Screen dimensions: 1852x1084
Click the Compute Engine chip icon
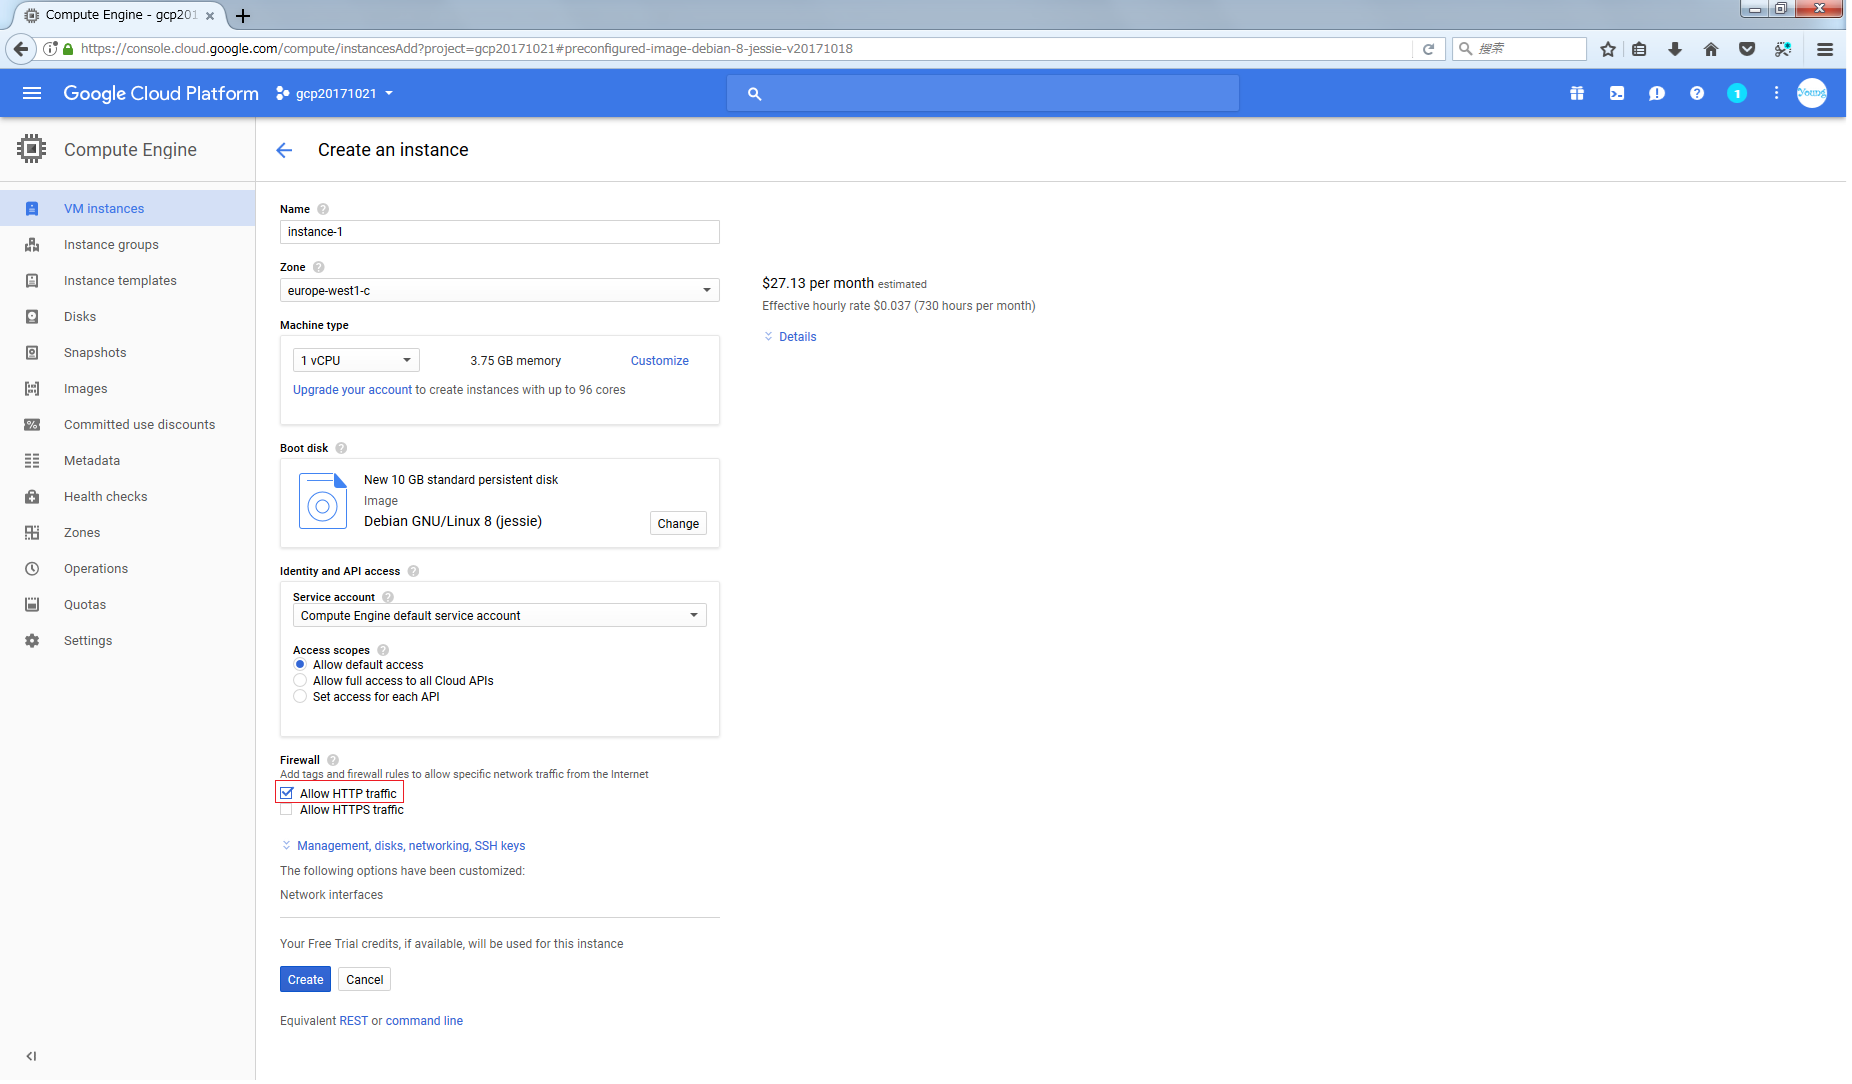point(32,149)
